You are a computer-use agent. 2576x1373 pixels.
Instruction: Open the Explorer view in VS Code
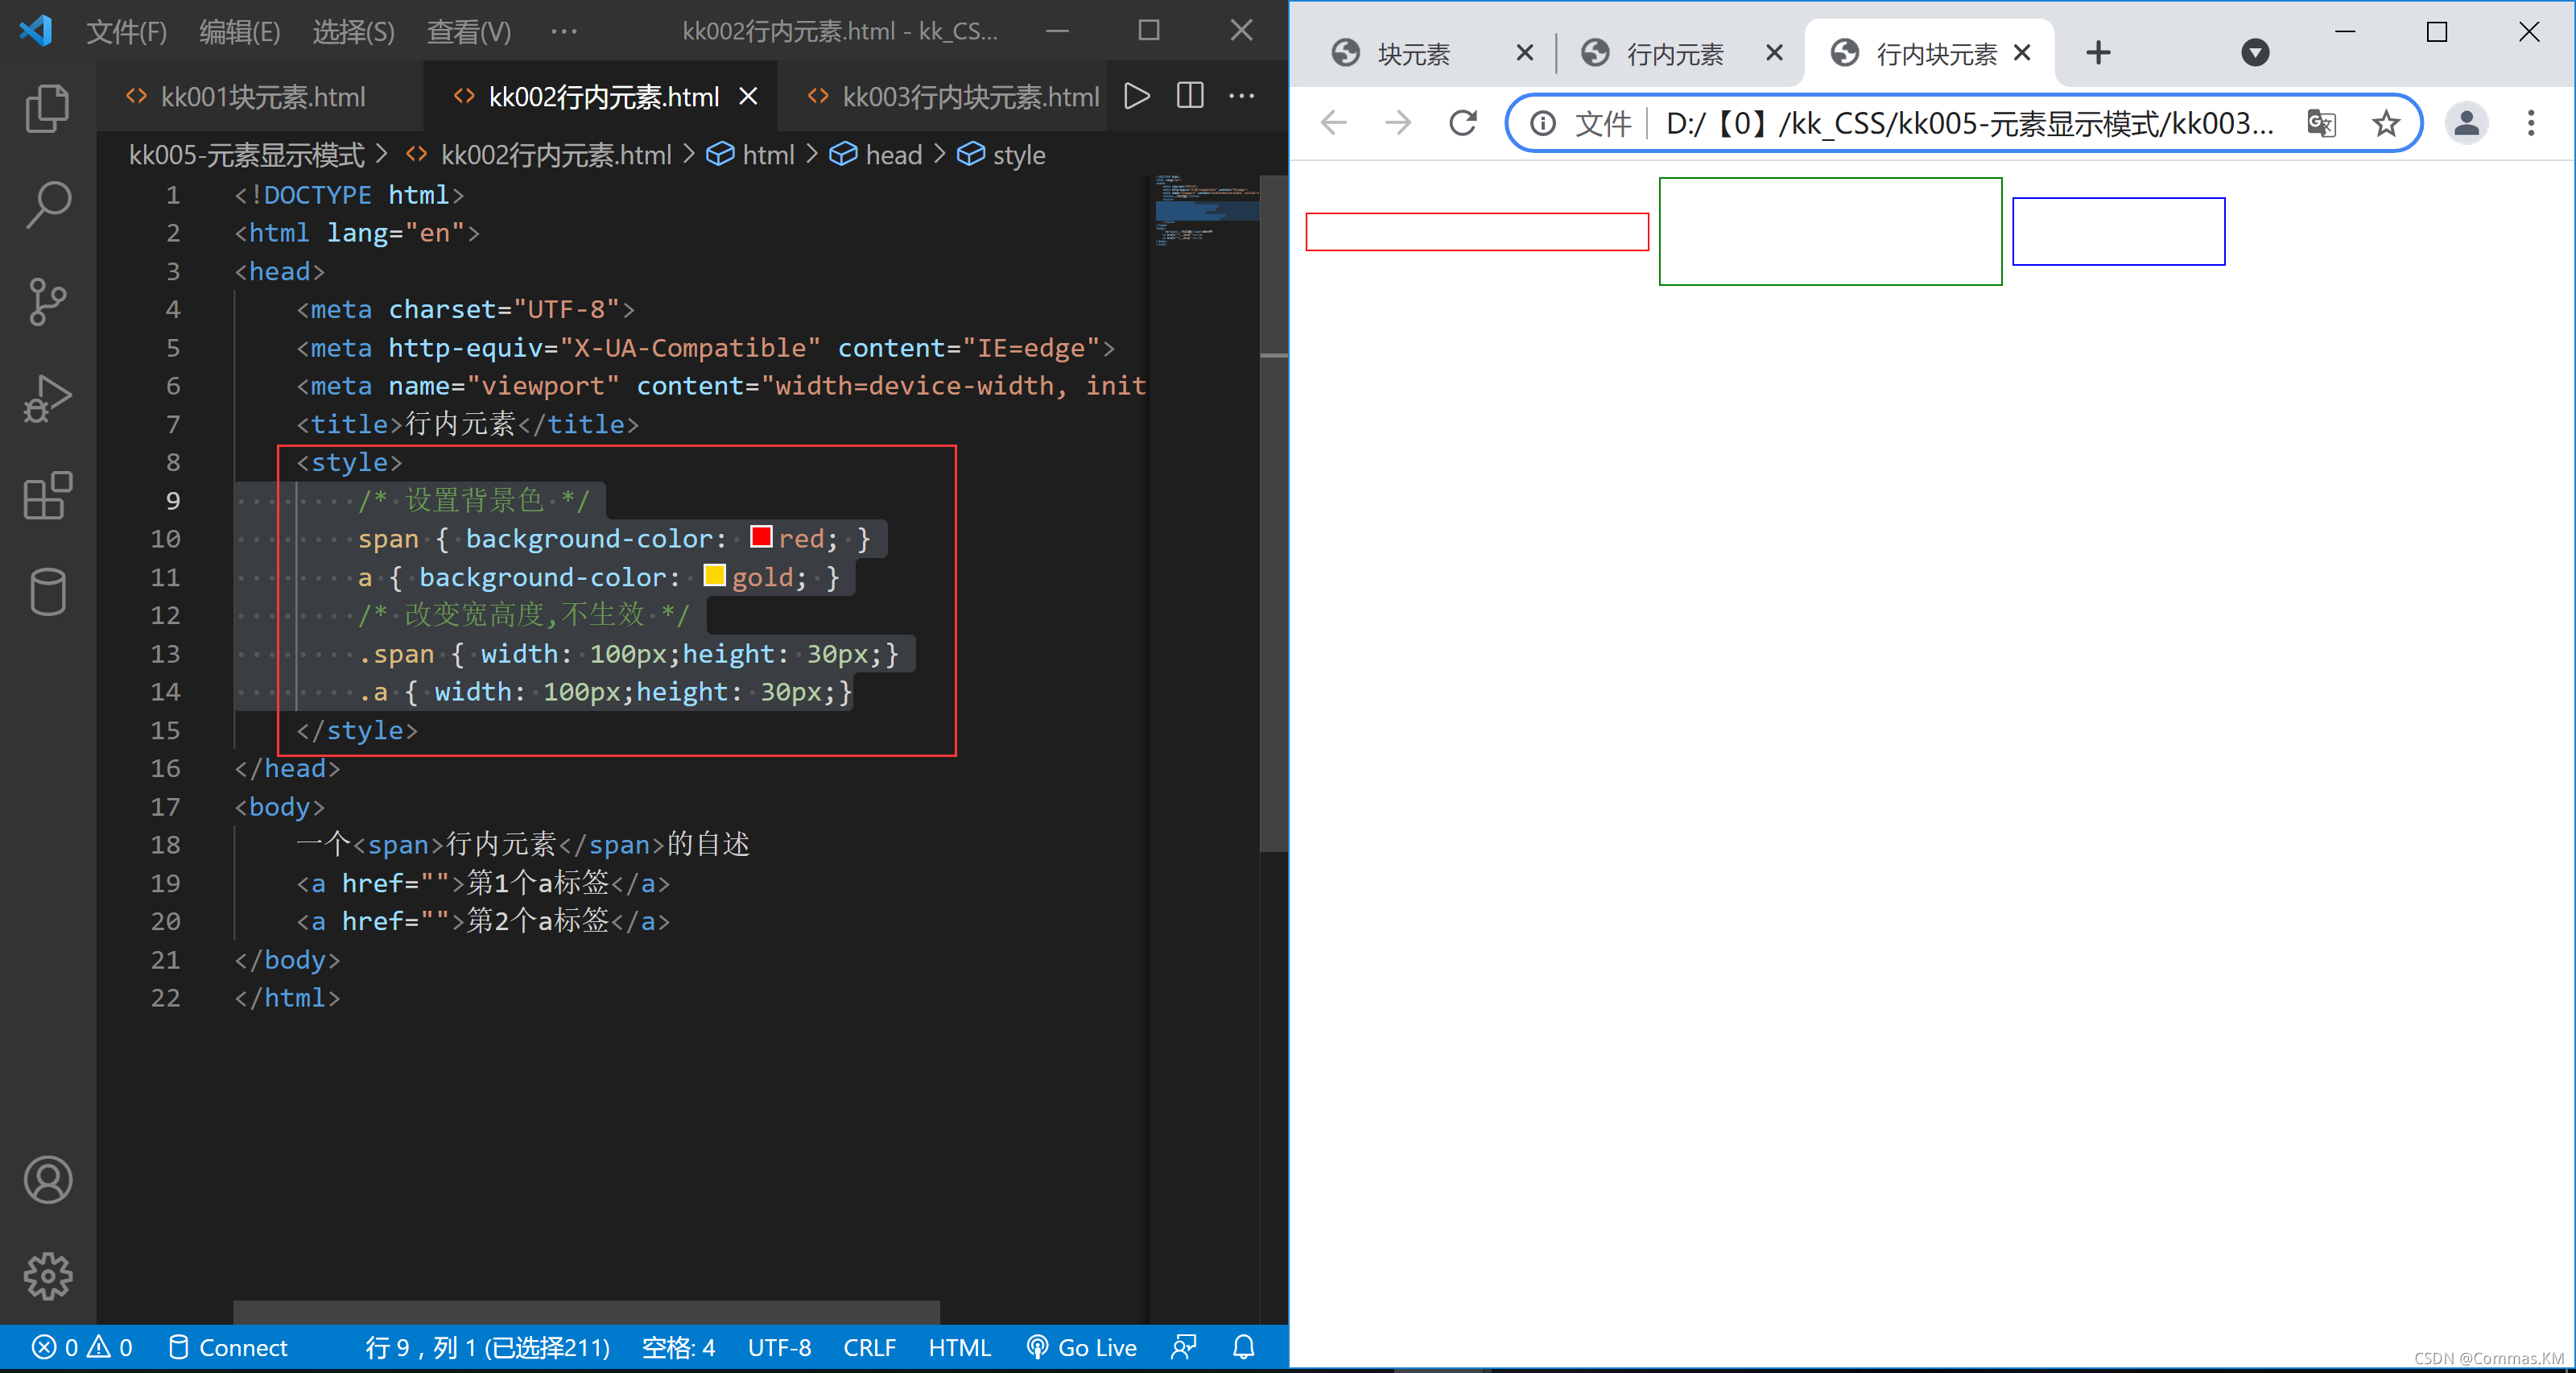(x=47, y=108)
